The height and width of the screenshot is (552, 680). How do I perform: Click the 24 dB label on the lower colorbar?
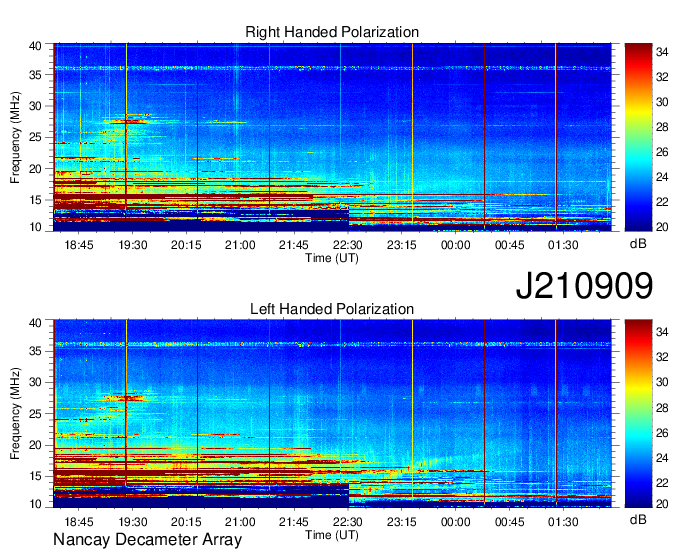(662, 457)
